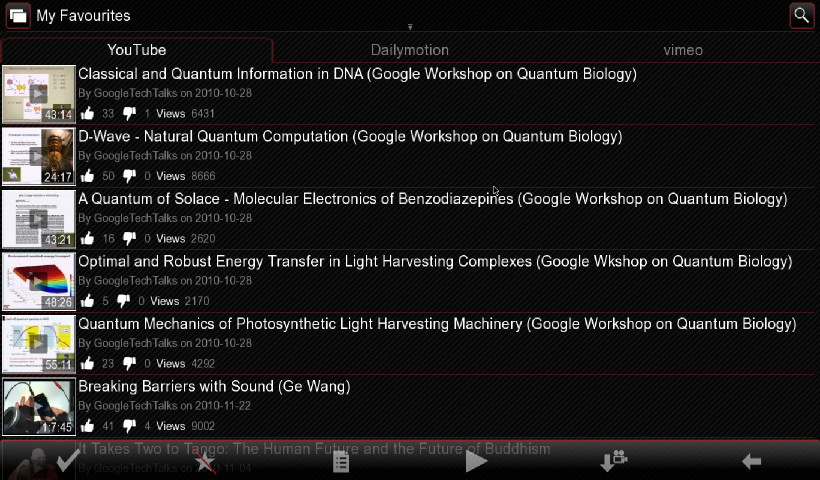The width and height of the screenshot is (820, 480).
Task: Expand the small dropdown arrow at top center
Action: click(410, 27)
